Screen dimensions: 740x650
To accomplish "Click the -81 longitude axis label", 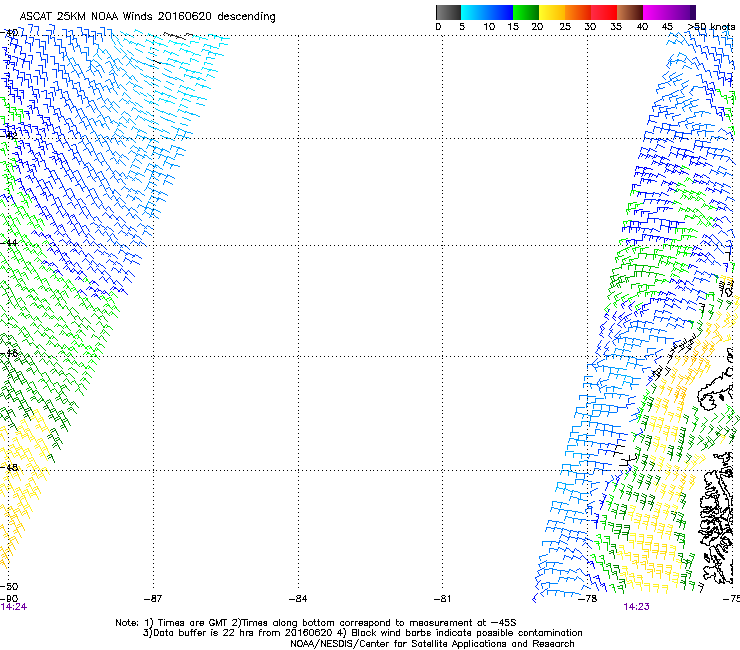I will (442, 599).
